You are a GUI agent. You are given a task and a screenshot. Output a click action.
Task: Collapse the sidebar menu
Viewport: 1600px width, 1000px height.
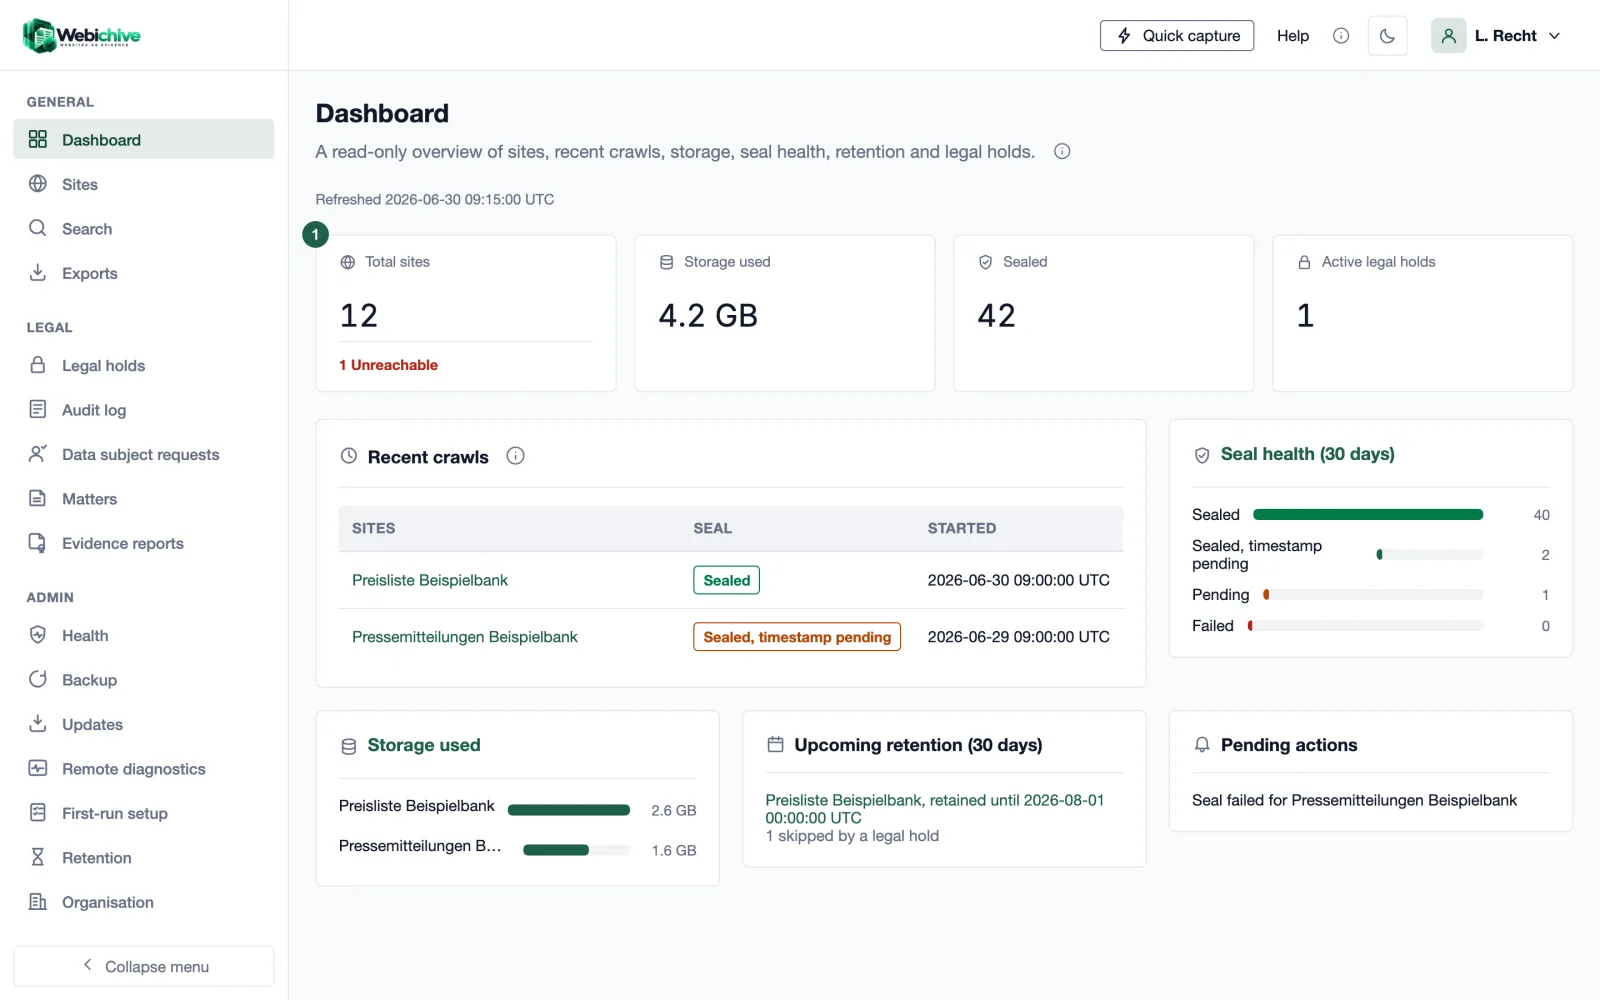144,966
